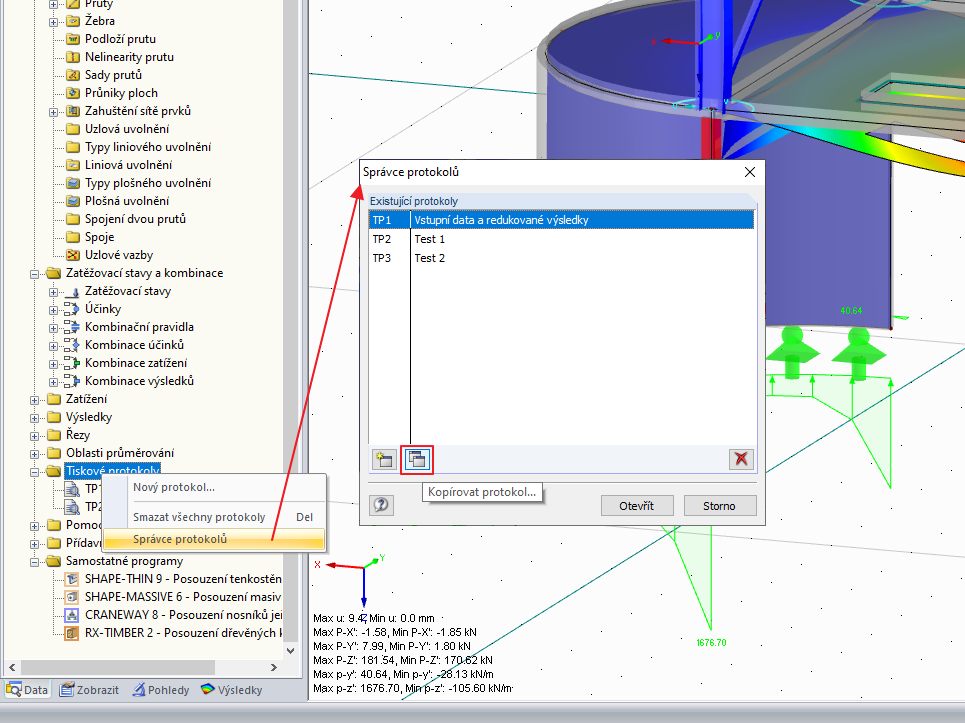This screenshot has height=723, width=965.
Task: Expand the Zatěžovací stavy node
Action: (x=54, y=292)
